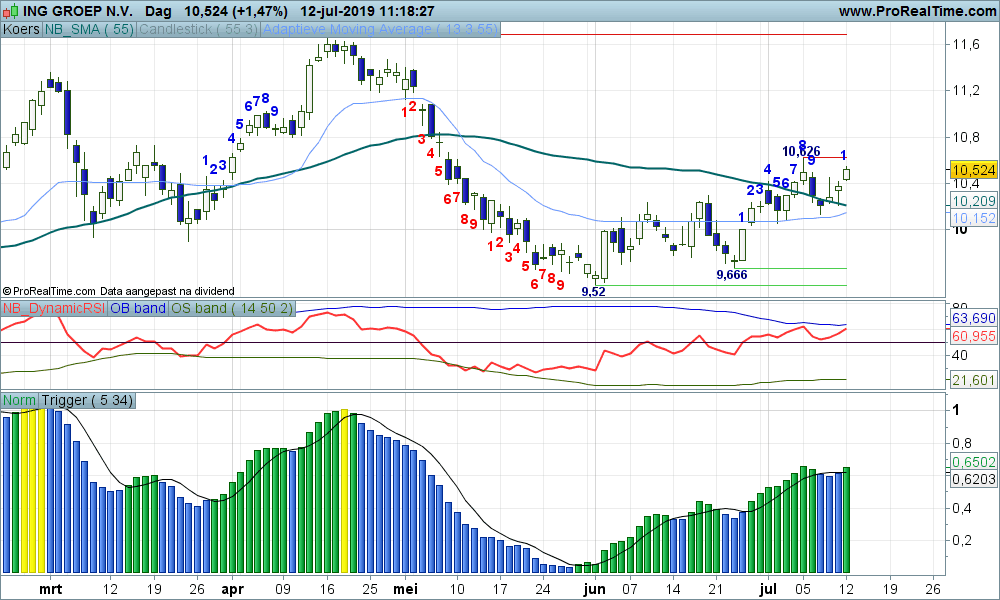The image size is (1000, 600).
Task: Select the apr month label on time axis
Action: (x=232, y=589)
